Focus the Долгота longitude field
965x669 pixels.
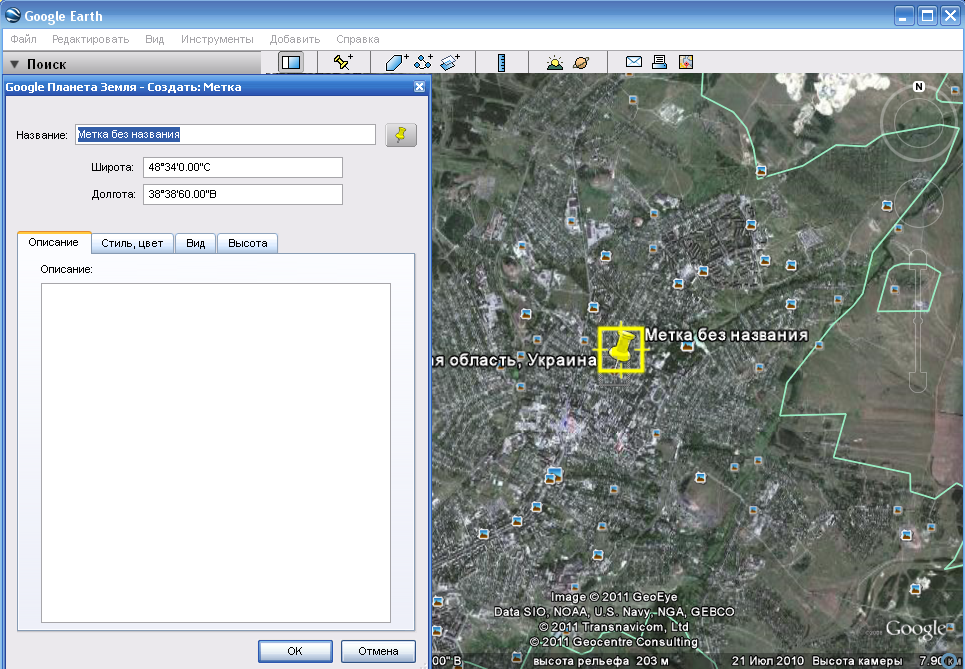(x=242, y=194)
